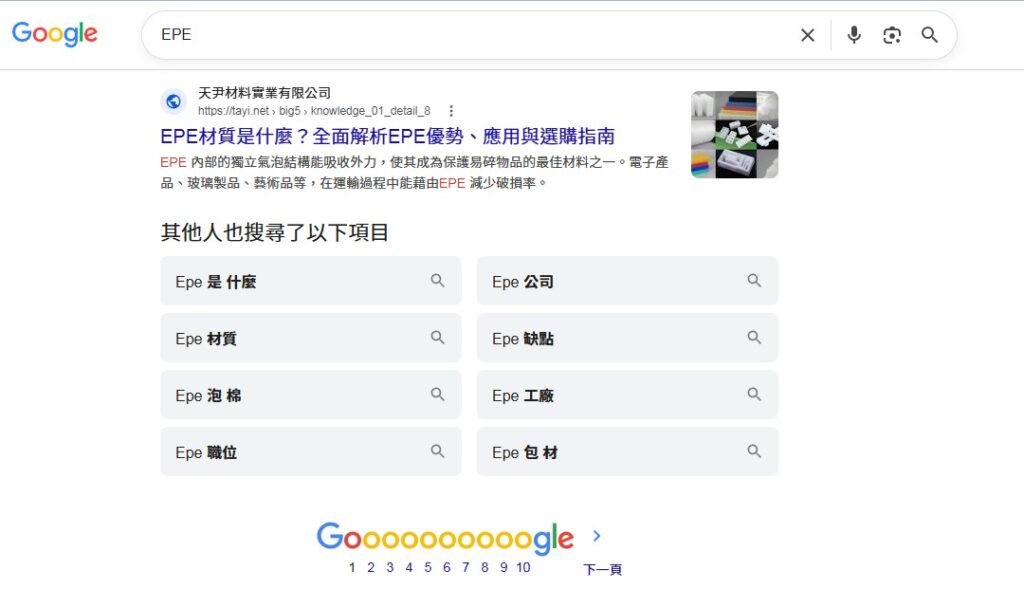Search related query Epe 材質
The height and width of the screenshot is (607, 1024).
(x=311, y=338)
